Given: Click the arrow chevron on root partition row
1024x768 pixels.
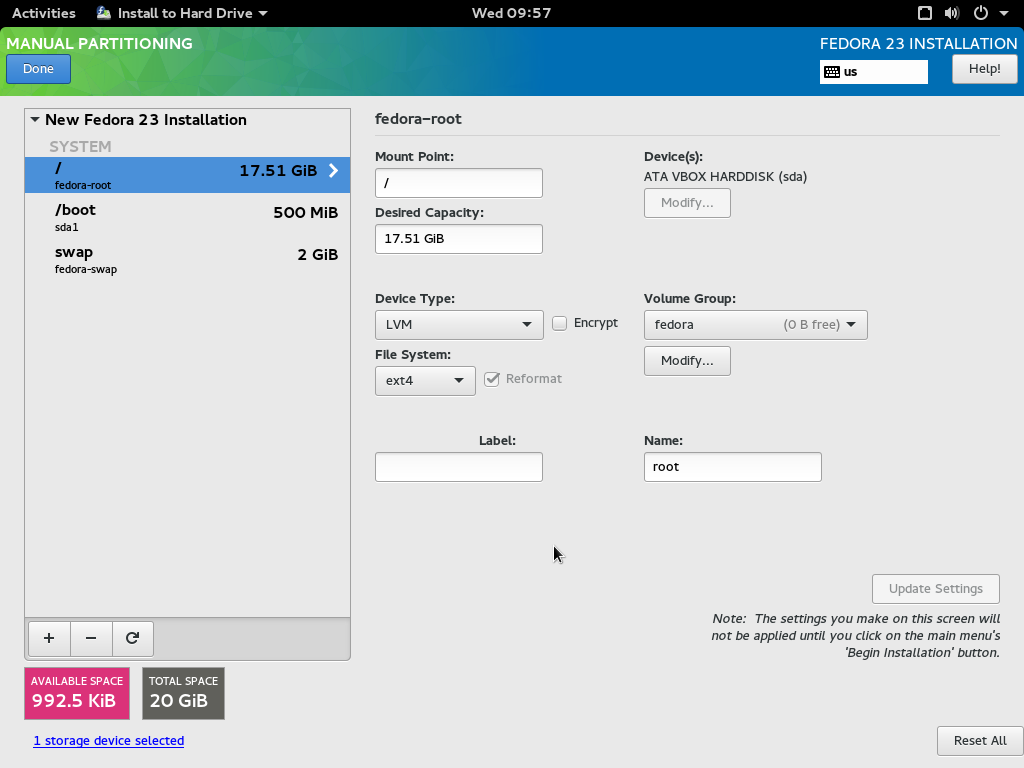Looking at the screenshot, I should (334, 171).
